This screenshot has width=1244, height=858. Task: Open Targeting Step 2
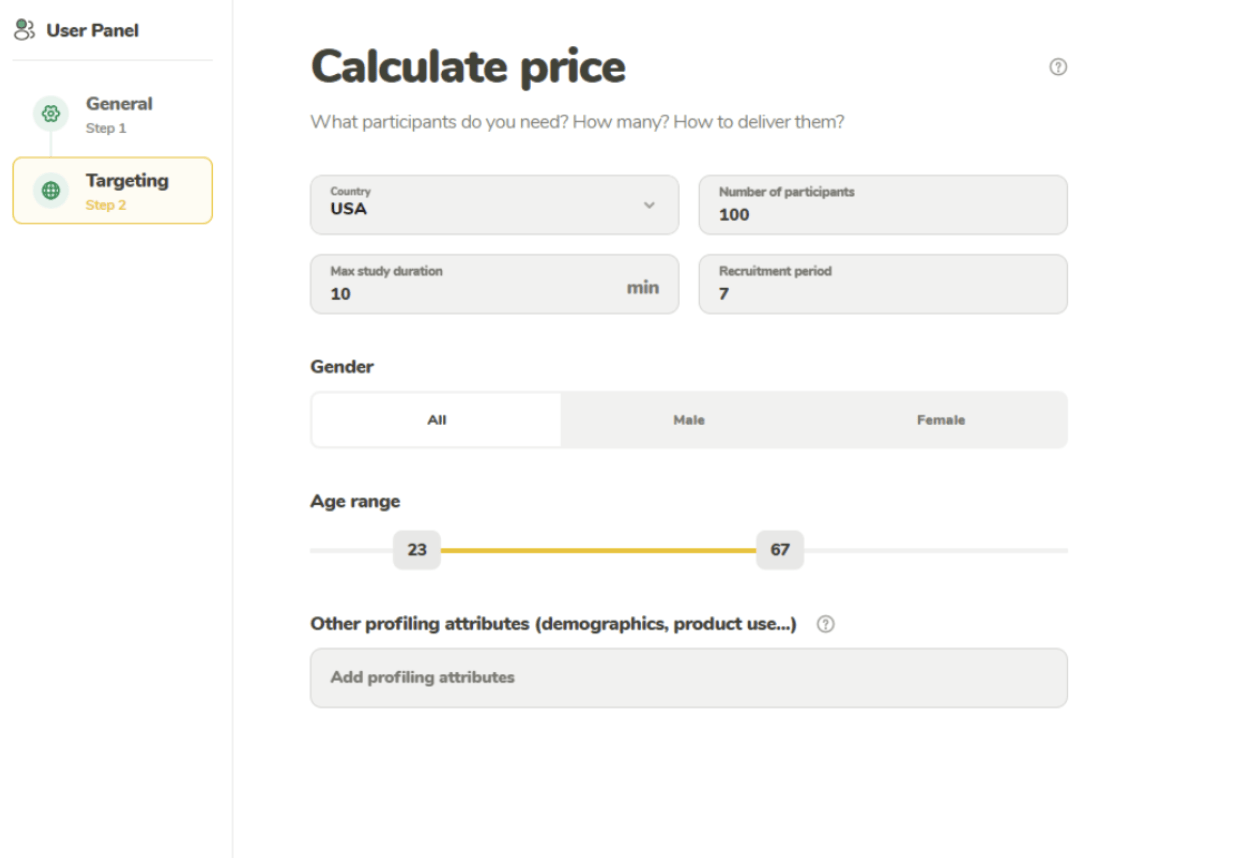click(126, 191)
